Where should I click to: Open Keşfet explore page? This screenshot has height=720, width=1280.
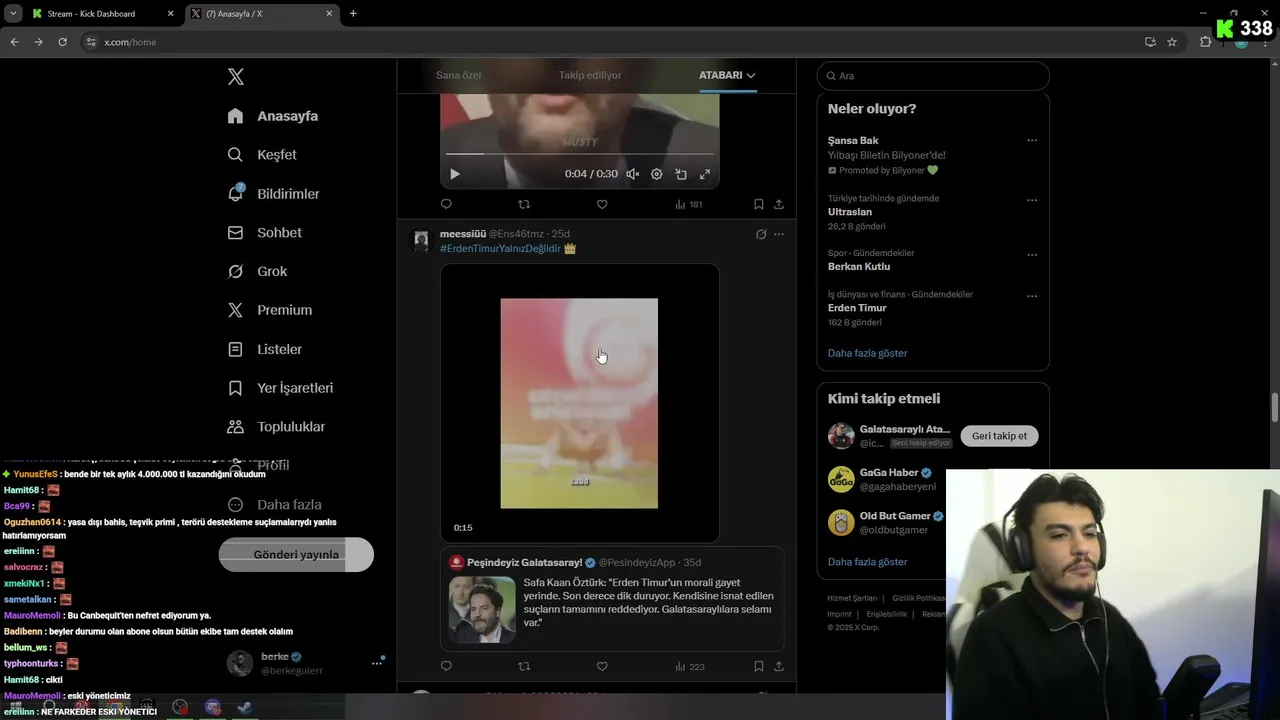(262, 155)
